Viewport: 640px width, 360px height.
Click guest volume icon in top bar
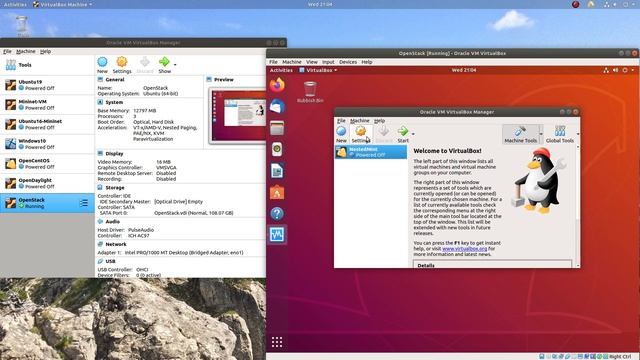(x=615, y=70)
